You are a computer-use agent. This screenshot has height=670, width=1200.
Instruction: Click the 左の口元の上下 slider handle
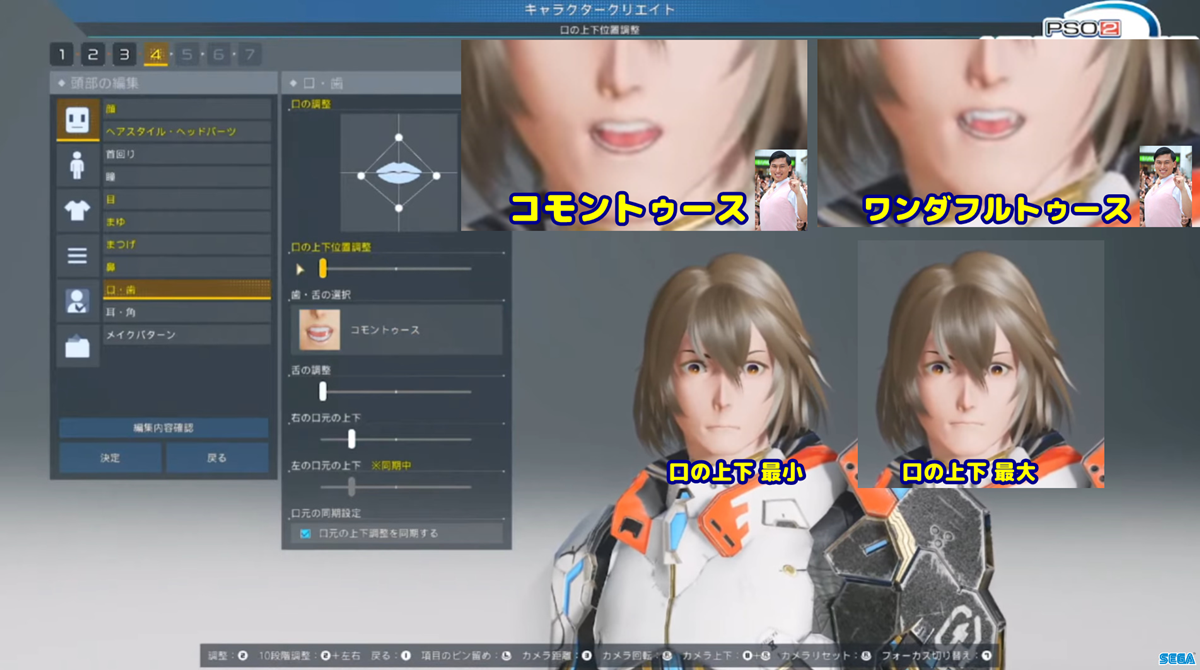352,486
